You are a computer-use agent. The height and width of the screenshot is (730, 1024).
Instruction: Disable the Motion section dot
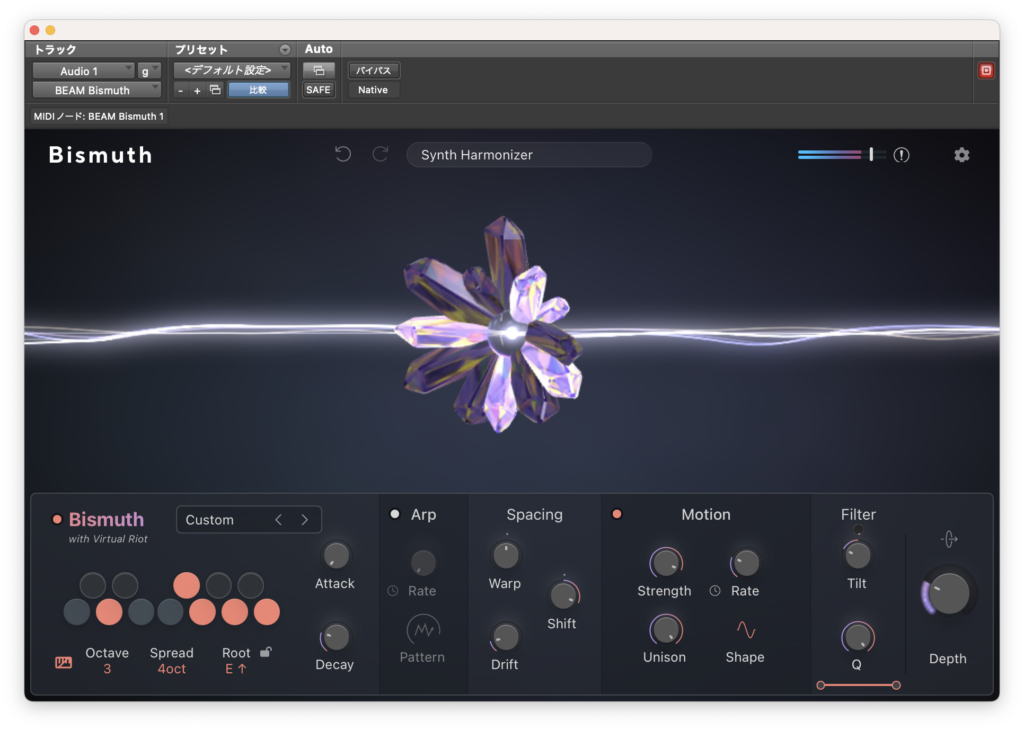(616, 514)
